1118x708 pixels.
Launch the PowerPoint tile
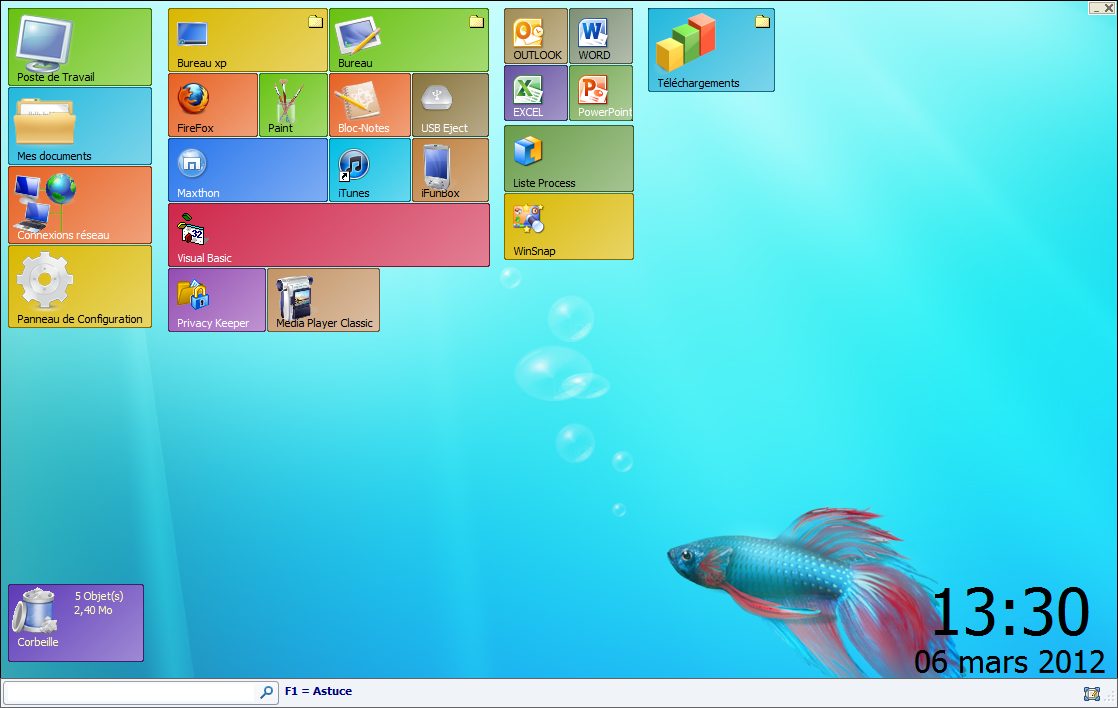(600, 93)
